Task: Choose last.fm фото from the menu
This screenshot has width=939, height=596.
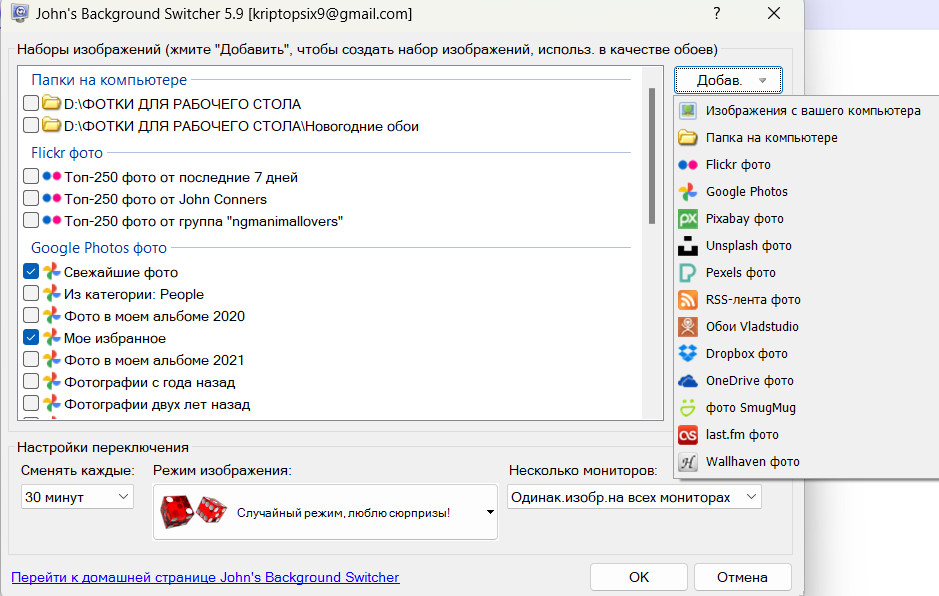Action: click(806, 434)
